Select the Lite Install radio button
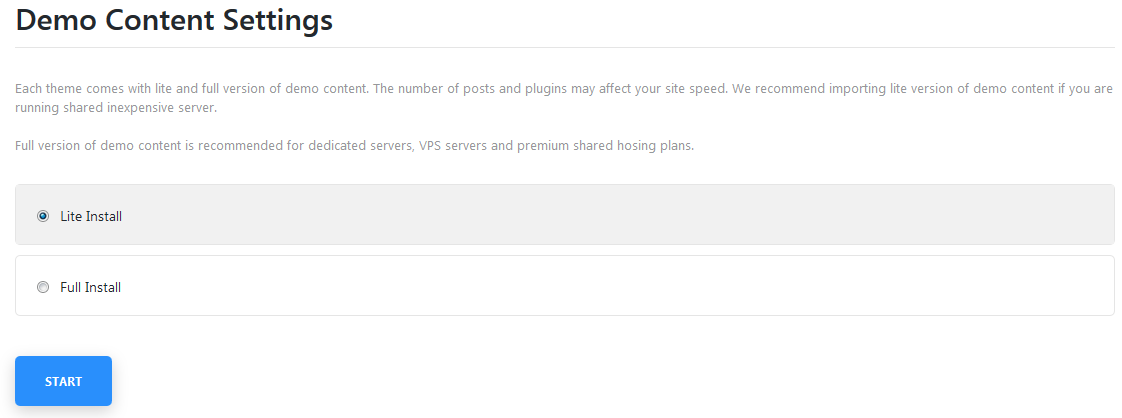The width and height of the screenshot is (1122, 418). click(x=43, y=215)
